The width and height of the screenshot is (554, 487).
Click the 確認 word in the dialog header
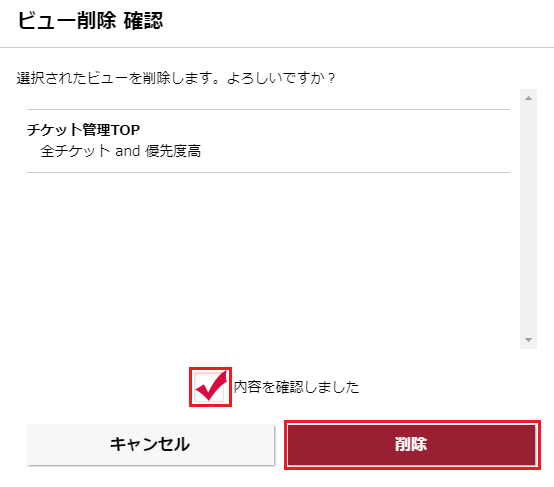(143, 20)
